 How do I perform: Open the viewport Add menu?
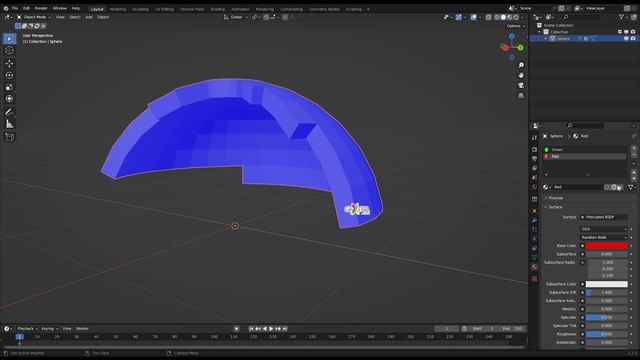click(89, 17)
